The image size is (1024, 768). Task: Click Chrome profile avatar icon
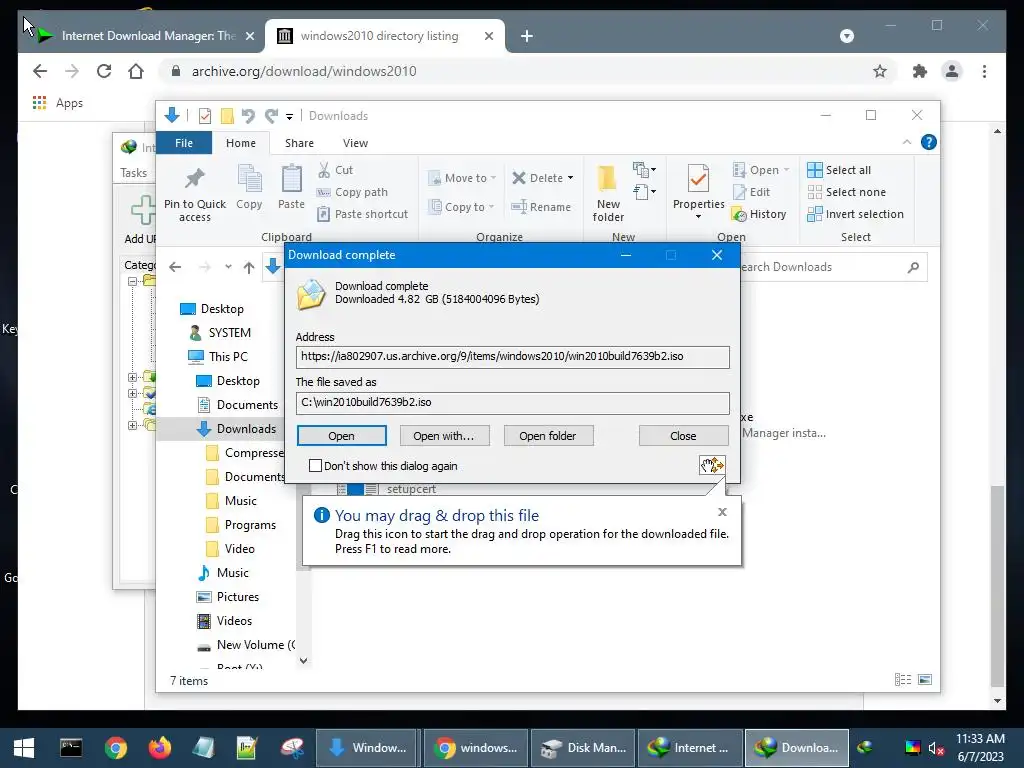point(952,71)
